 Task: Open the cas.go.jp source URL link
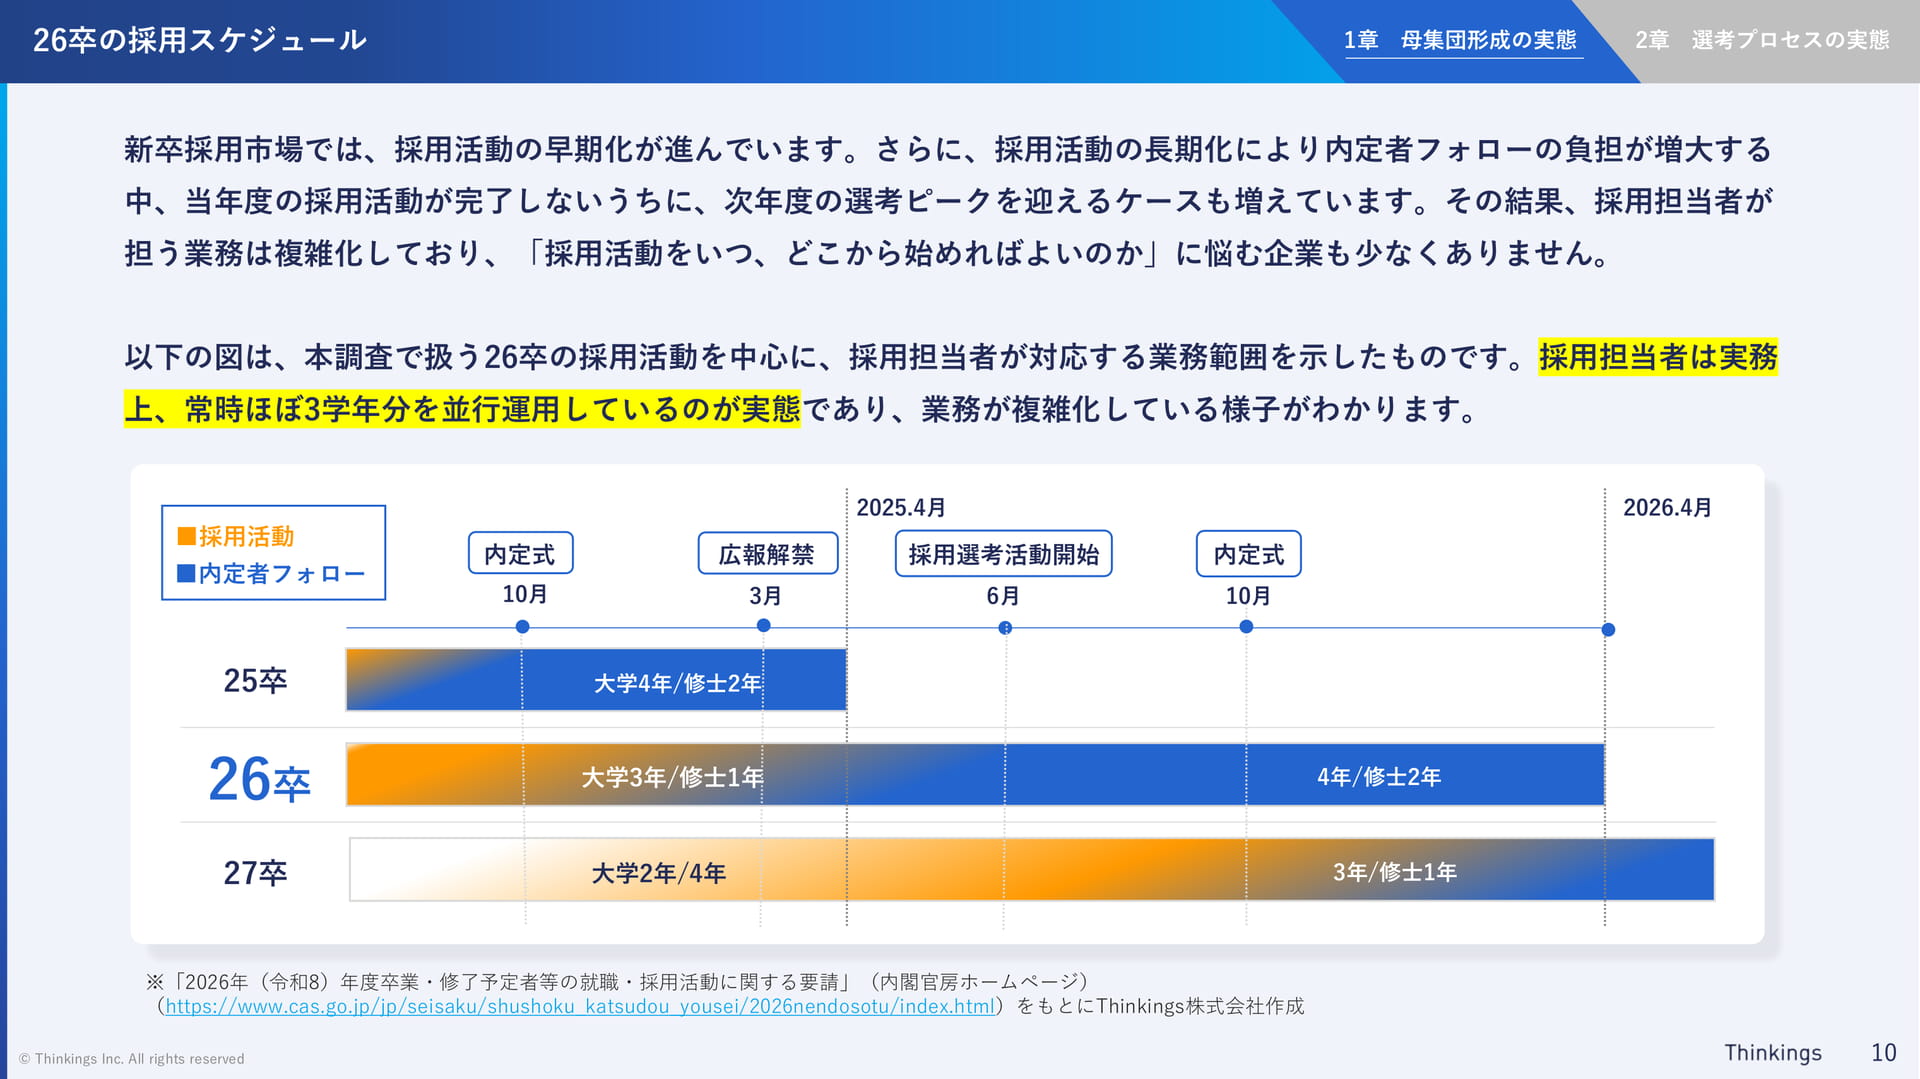580,1006
